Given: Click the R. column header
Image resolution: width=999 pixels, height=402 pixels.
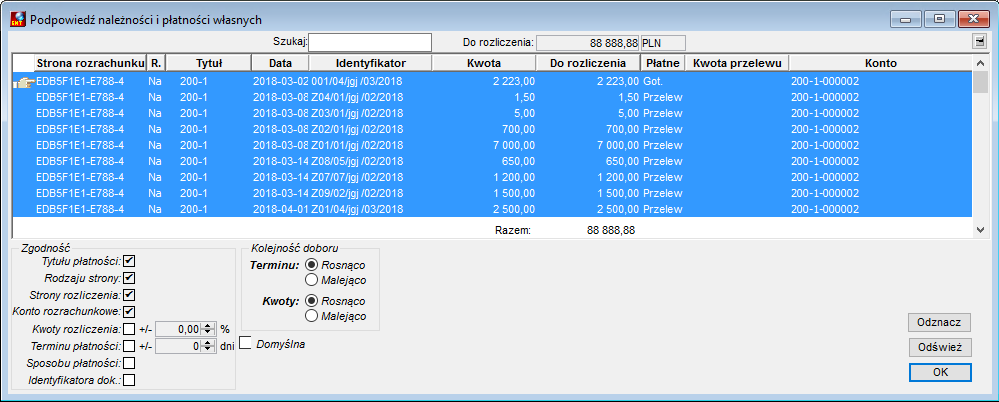Looking at the screenshot, I should pos(156,63).
